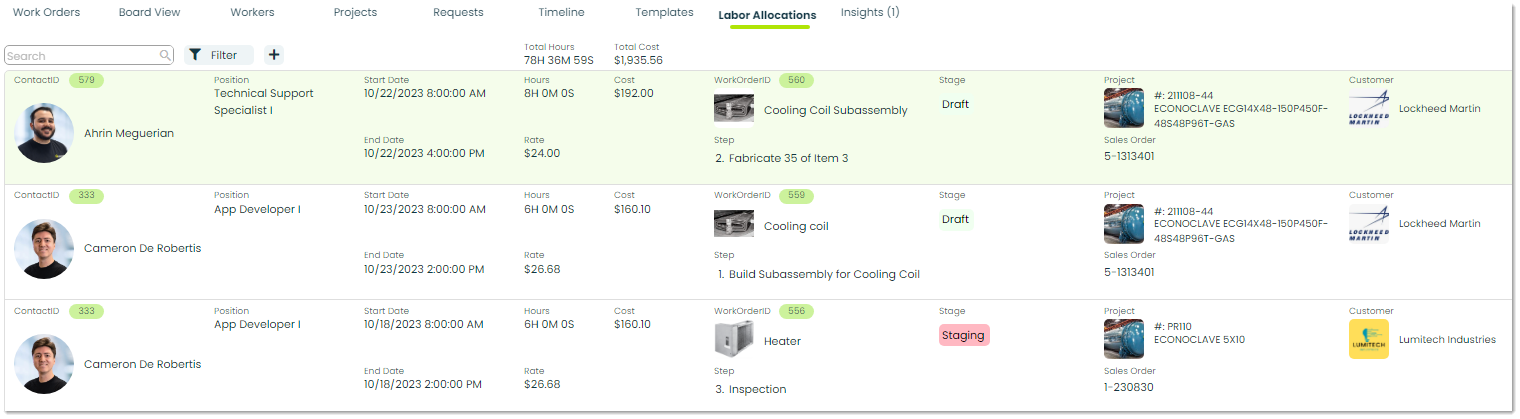Click the WorkOrderID 560 badge
The image size is (1520, 419).
coord(796,80)
